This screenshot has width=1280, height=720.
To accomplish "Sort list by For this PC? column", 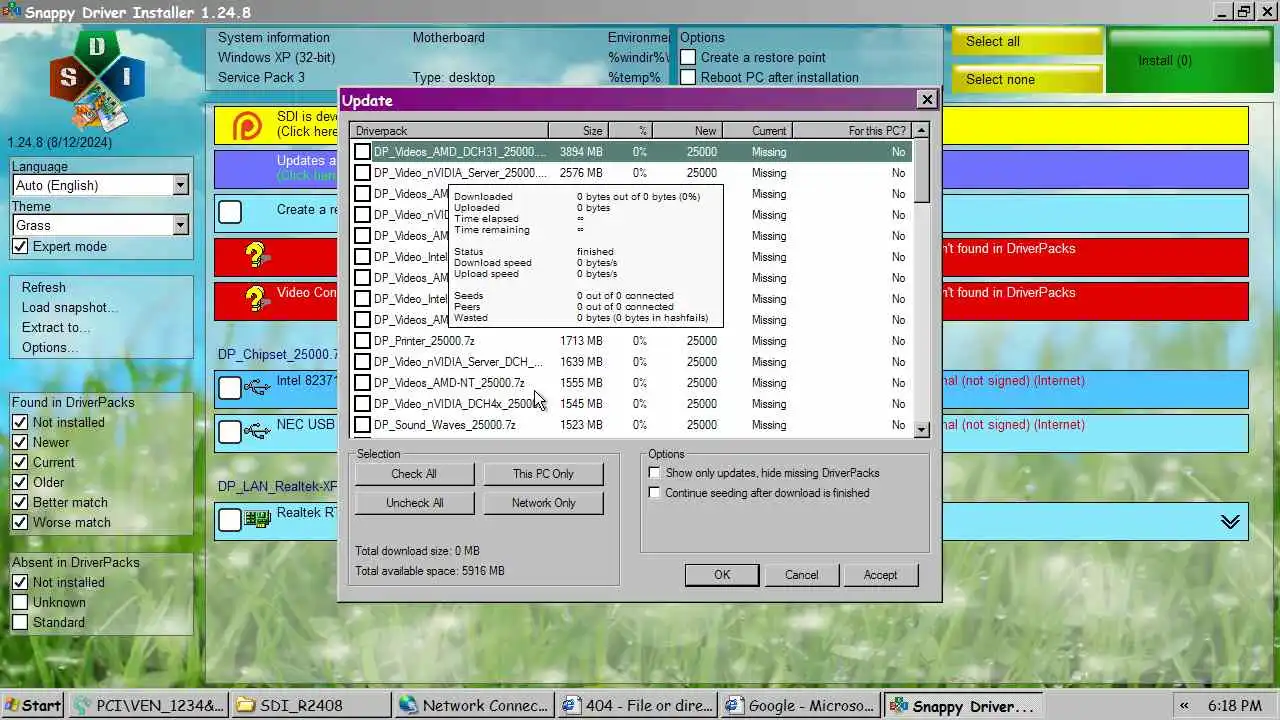I will coord(853,131).
